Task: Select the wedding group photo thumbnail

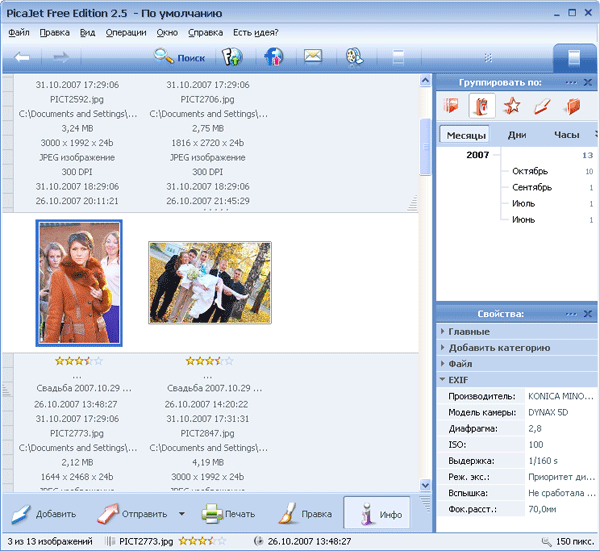Action: (x=210, y=283)
